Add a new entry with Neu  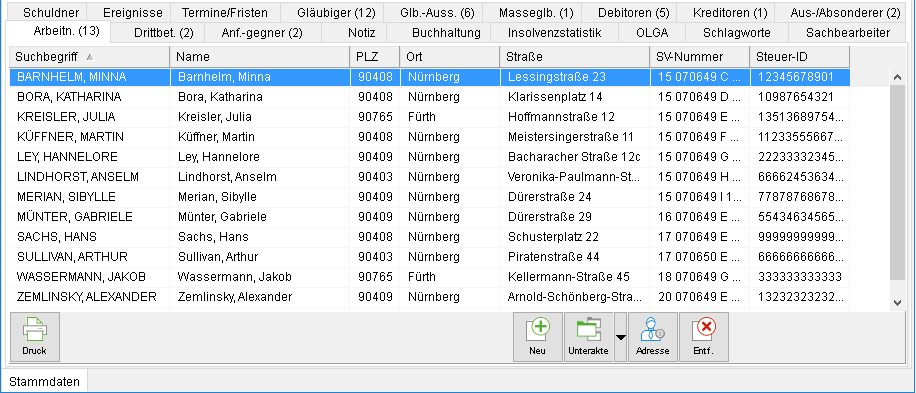point(537,337)
